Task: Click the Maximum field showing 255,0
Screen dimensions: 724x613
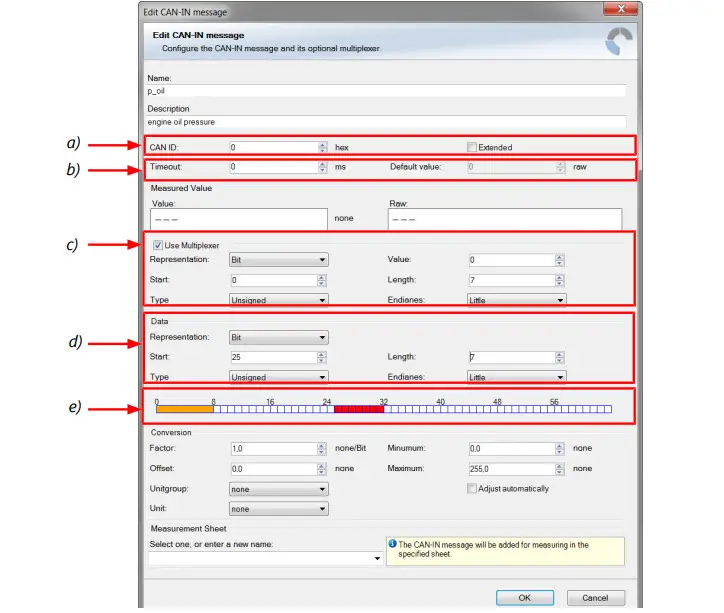Action: tap(512, 469)
